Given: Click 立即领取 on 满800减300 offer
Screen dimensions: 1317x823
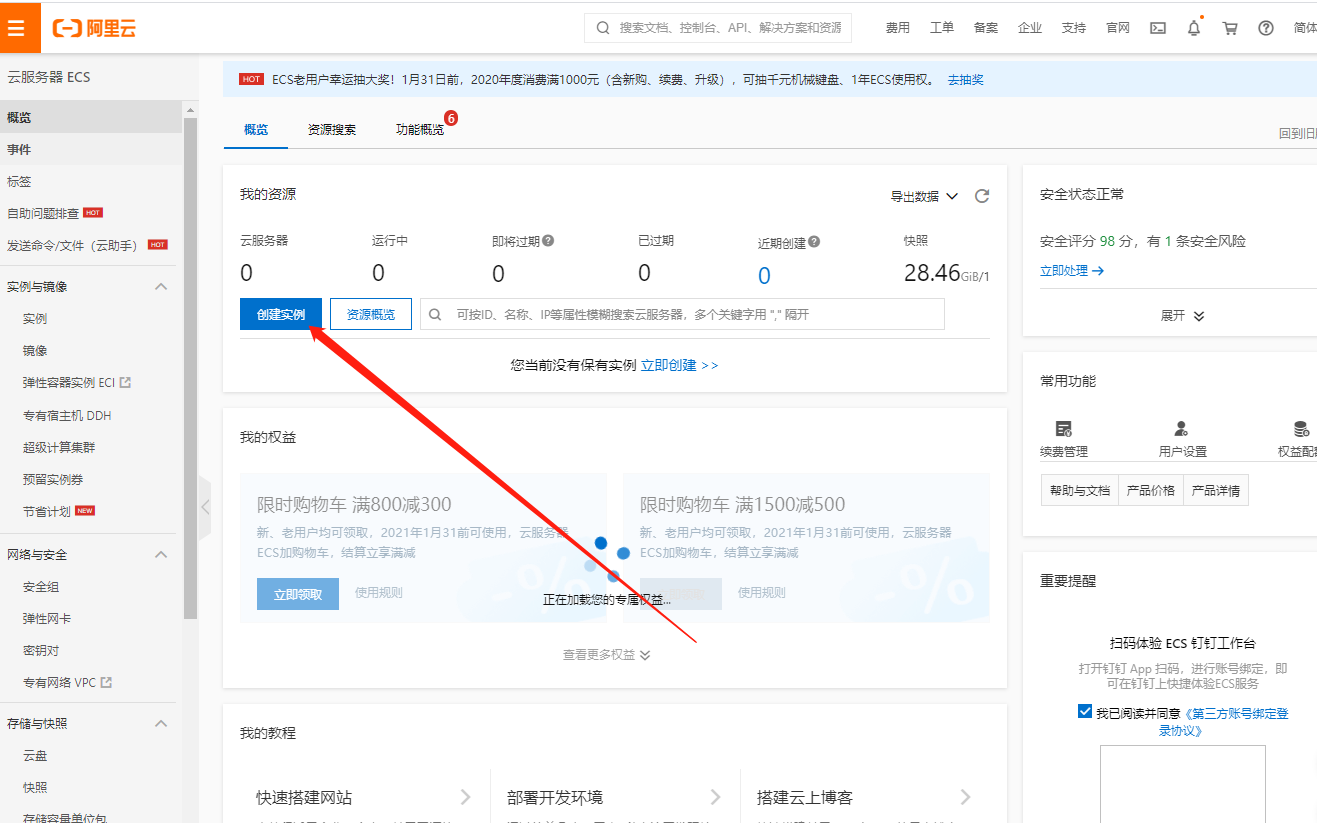Looking at the screenshot, I should coord(298,594).
